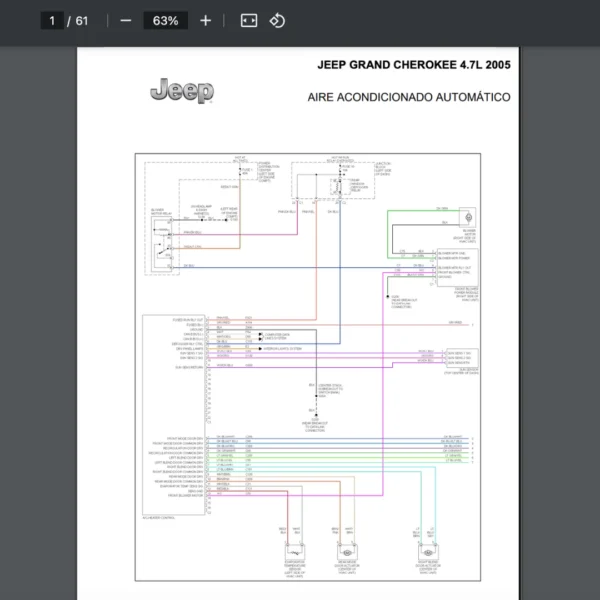Screen dimensions: 600x600
Task: Rotate the document counterclockwise
Action: pyautogui.click(x=278, y=21)
